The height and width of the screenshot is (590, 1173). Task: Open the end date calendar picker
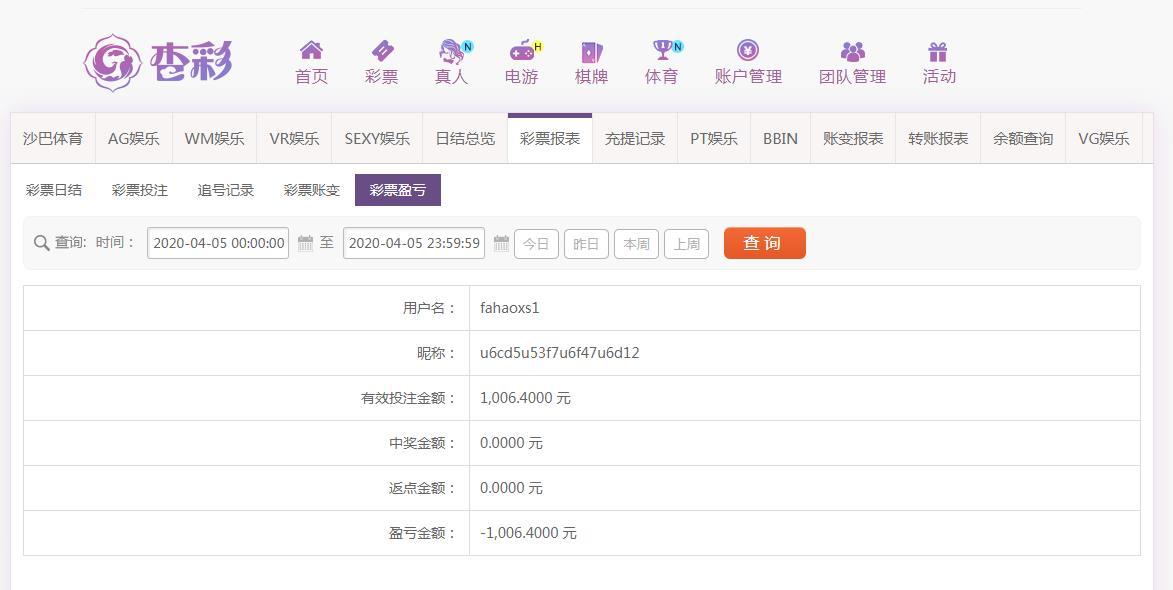tap(501, 243)
